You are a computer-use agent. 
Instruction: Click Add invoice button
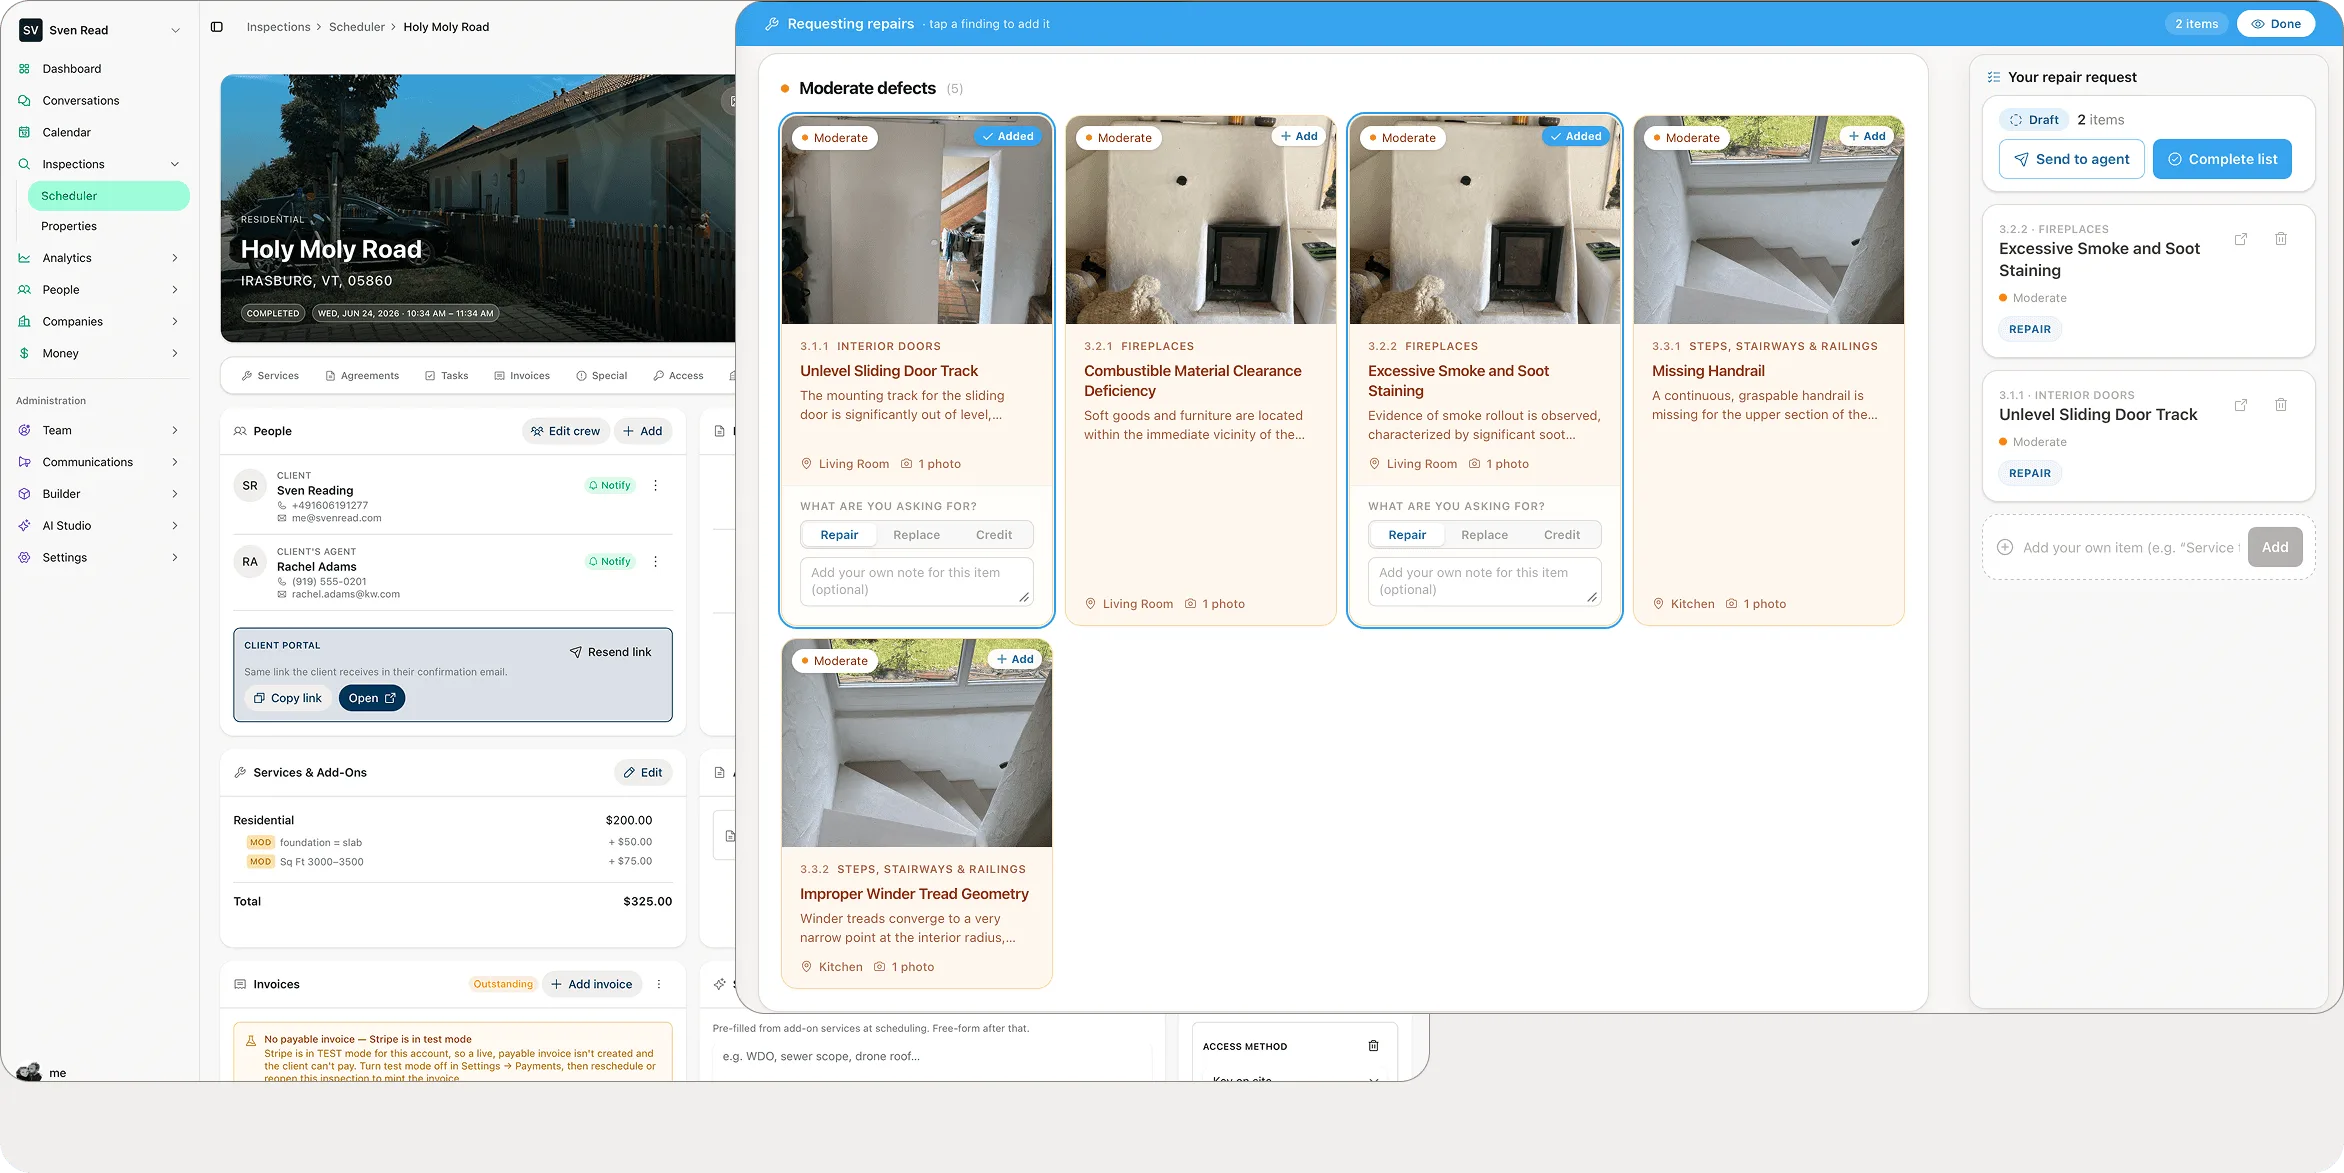click(x=592, y=985)
